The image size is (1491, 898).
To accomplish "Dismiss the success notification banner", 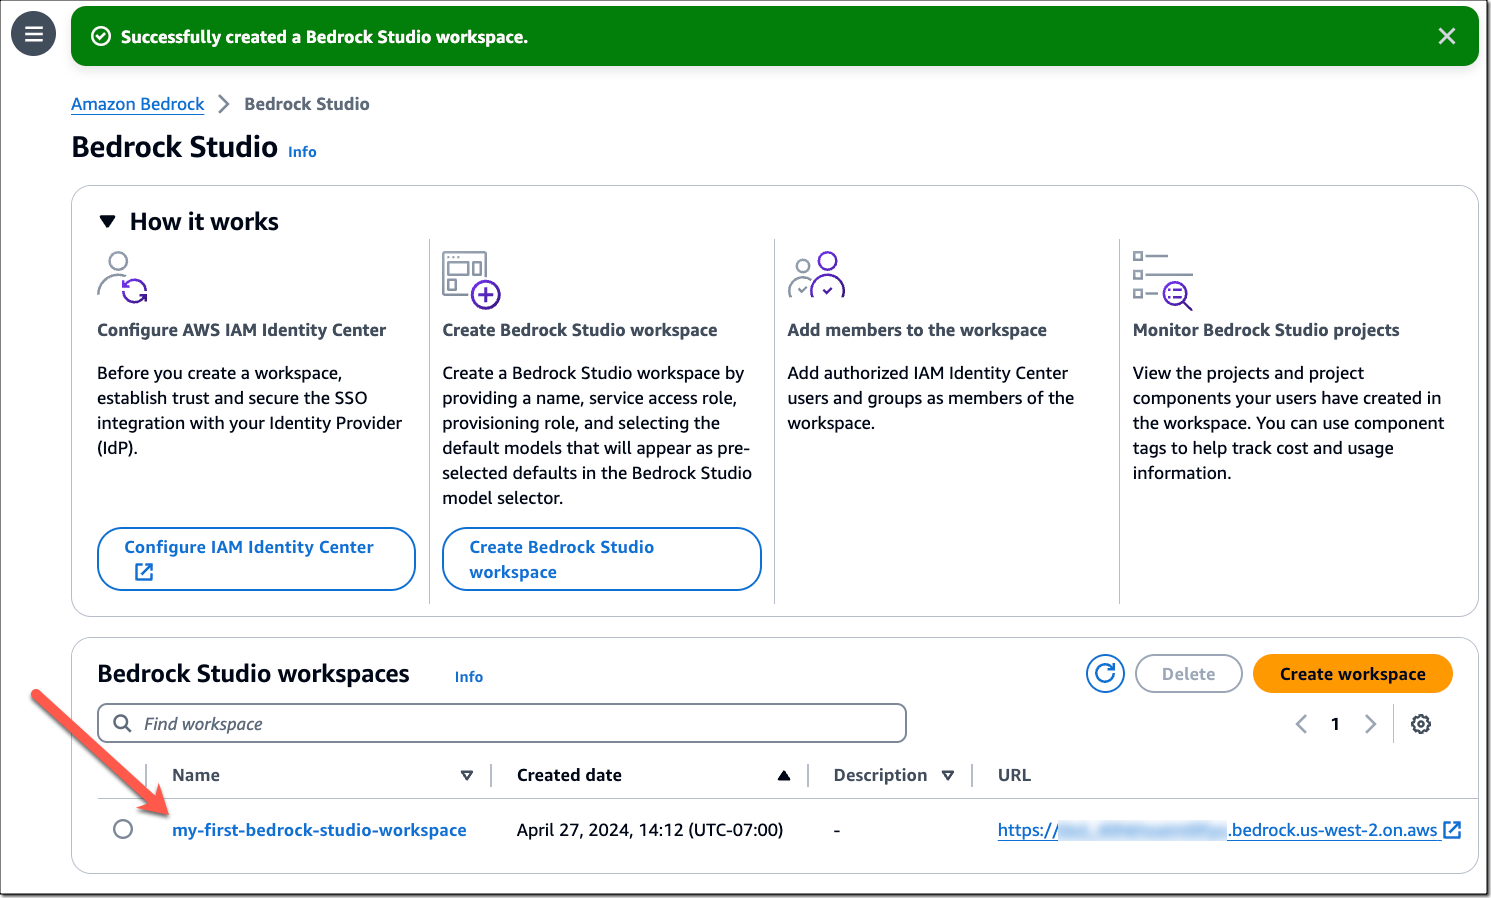I will [x=1446, y=36].
